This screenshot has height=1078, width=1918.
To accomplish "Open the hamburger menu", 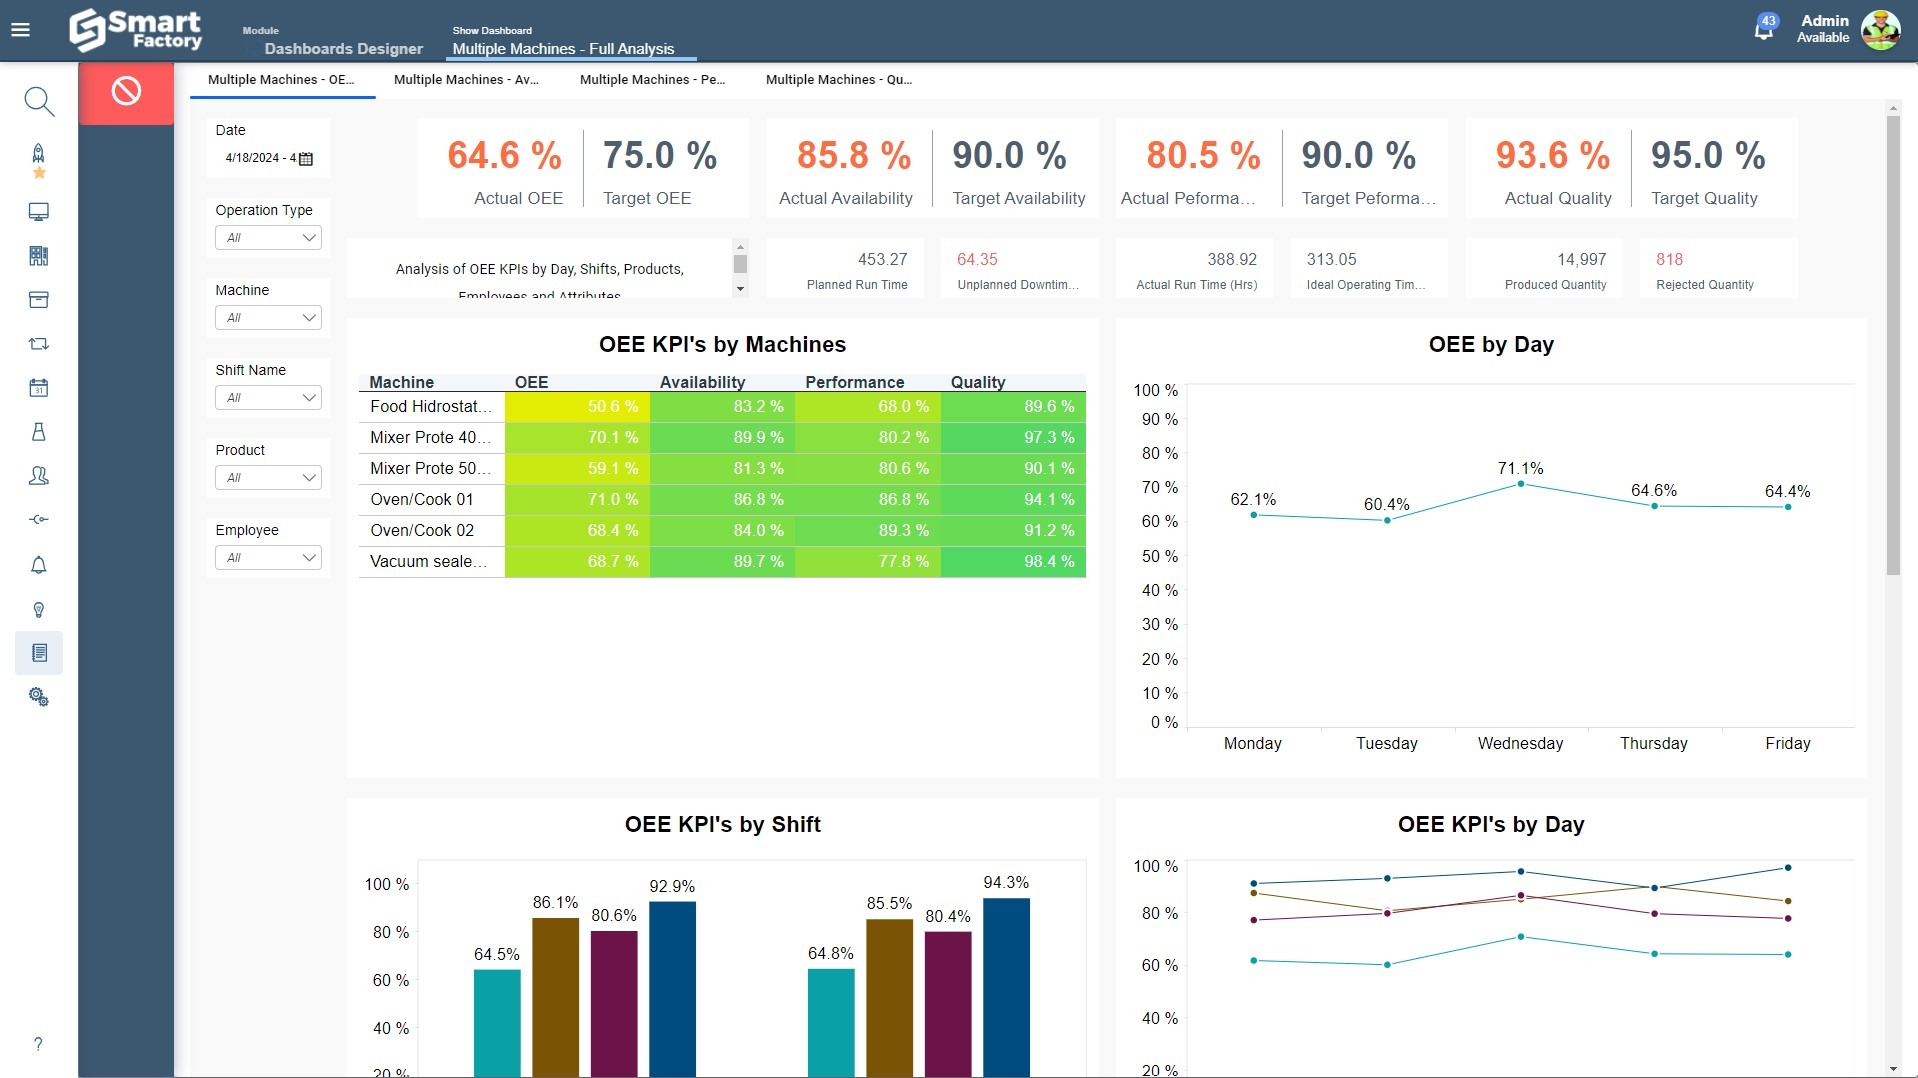I will coord(20,30).
